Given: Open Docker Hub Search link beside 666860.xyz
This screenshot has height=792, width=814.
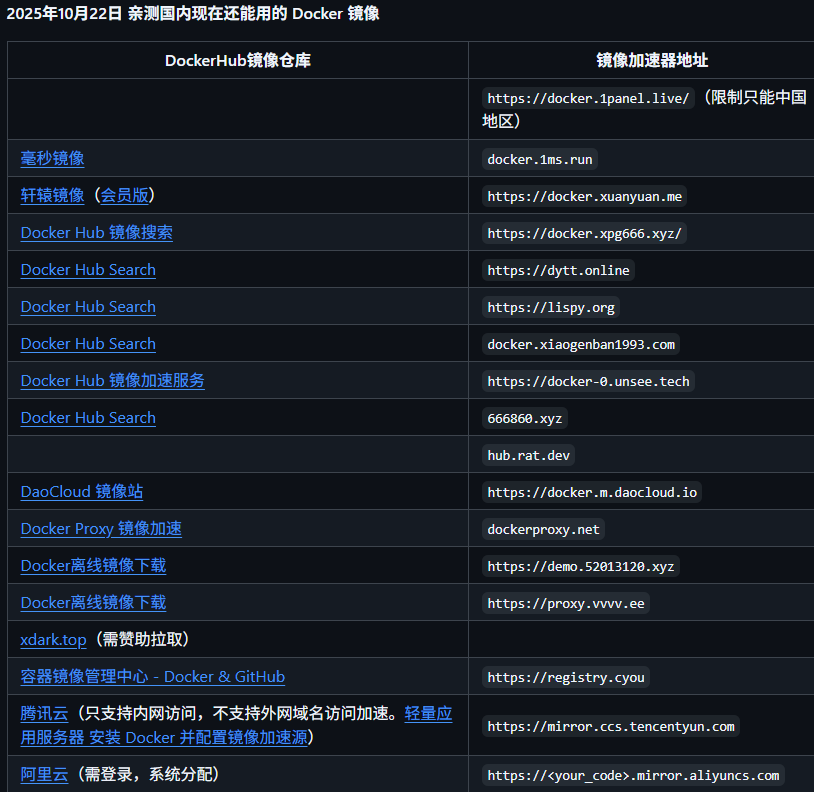Looking at the screenshot, I should [x=88, y=418].
